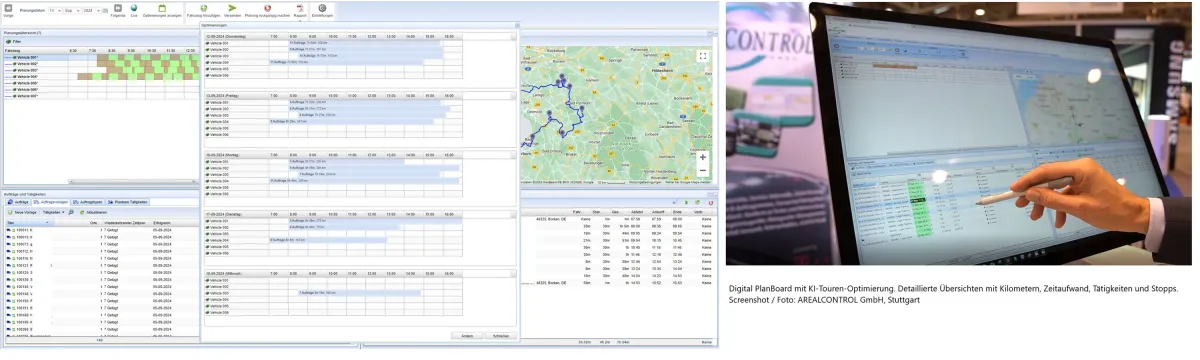Click the 16-09-2024 (Montag) header
The image size is (1200, 360).
click(x=224, y=155)
